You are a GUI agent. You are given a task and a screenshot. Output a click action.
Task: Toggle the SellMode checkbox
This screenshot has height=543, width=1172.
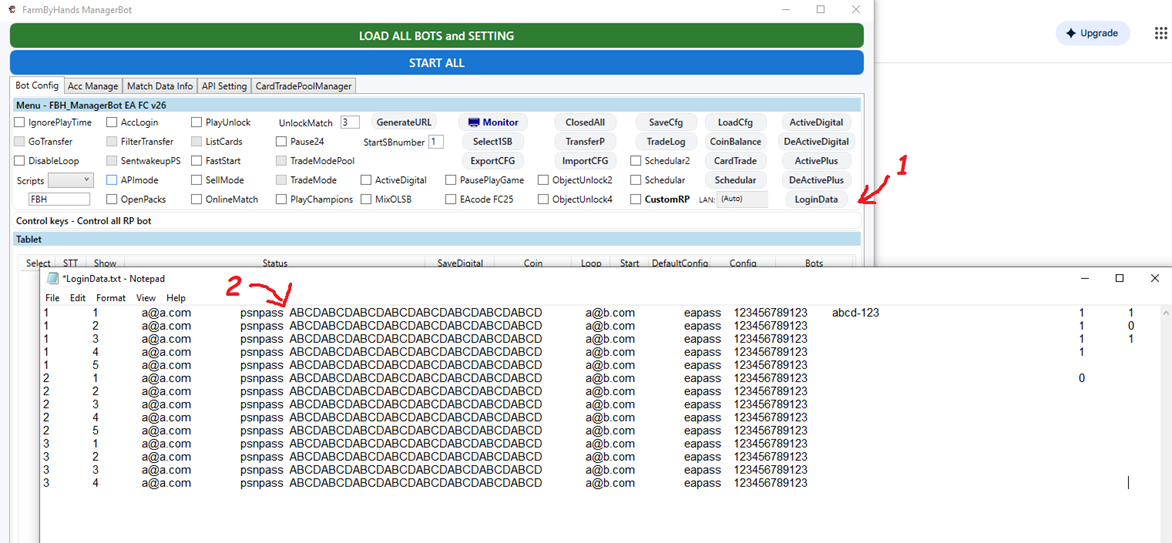tap(197, 180)
